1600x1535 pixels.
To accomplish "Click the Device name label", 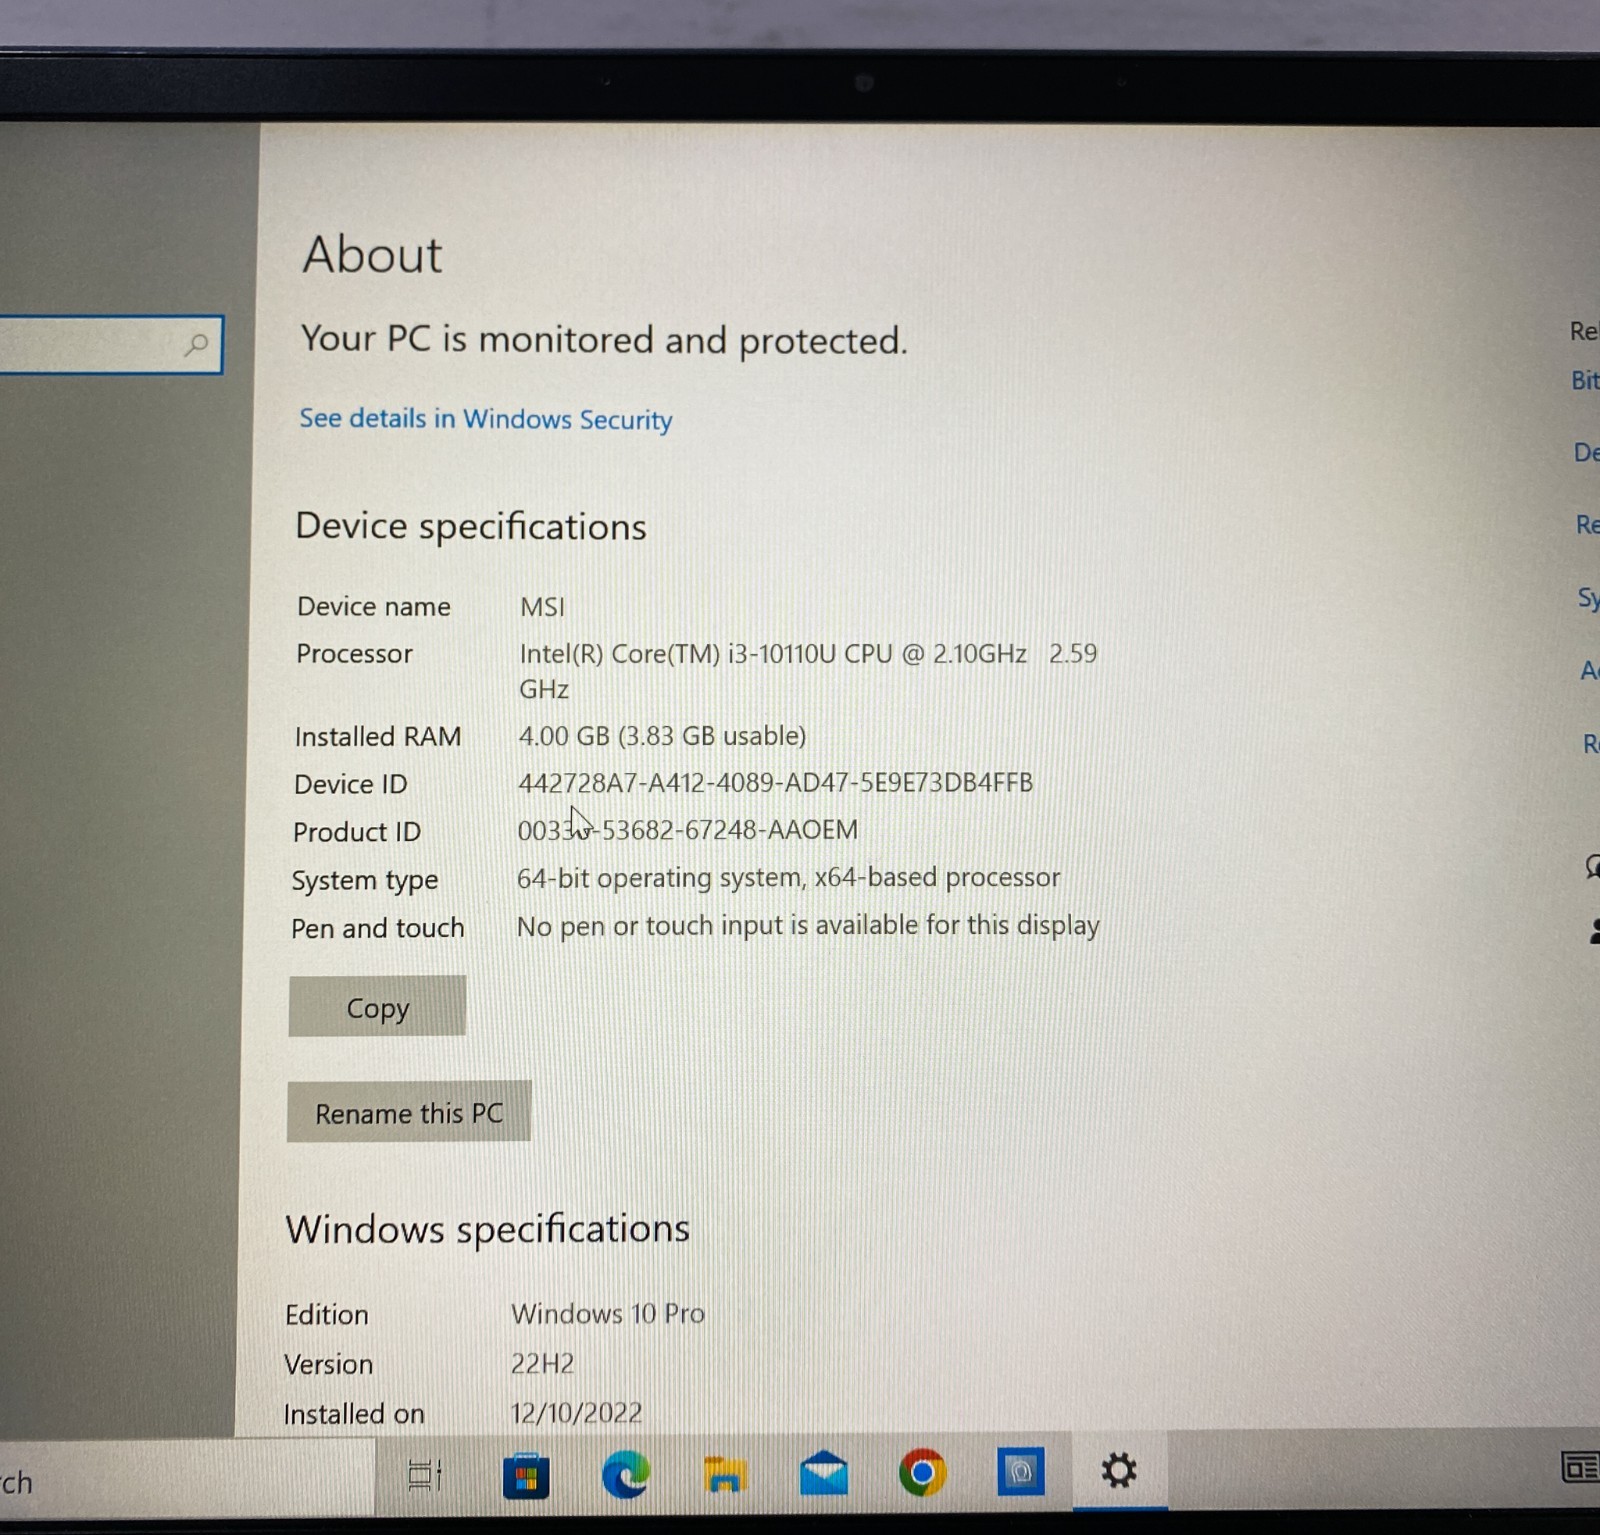I will tap(373, 607).
